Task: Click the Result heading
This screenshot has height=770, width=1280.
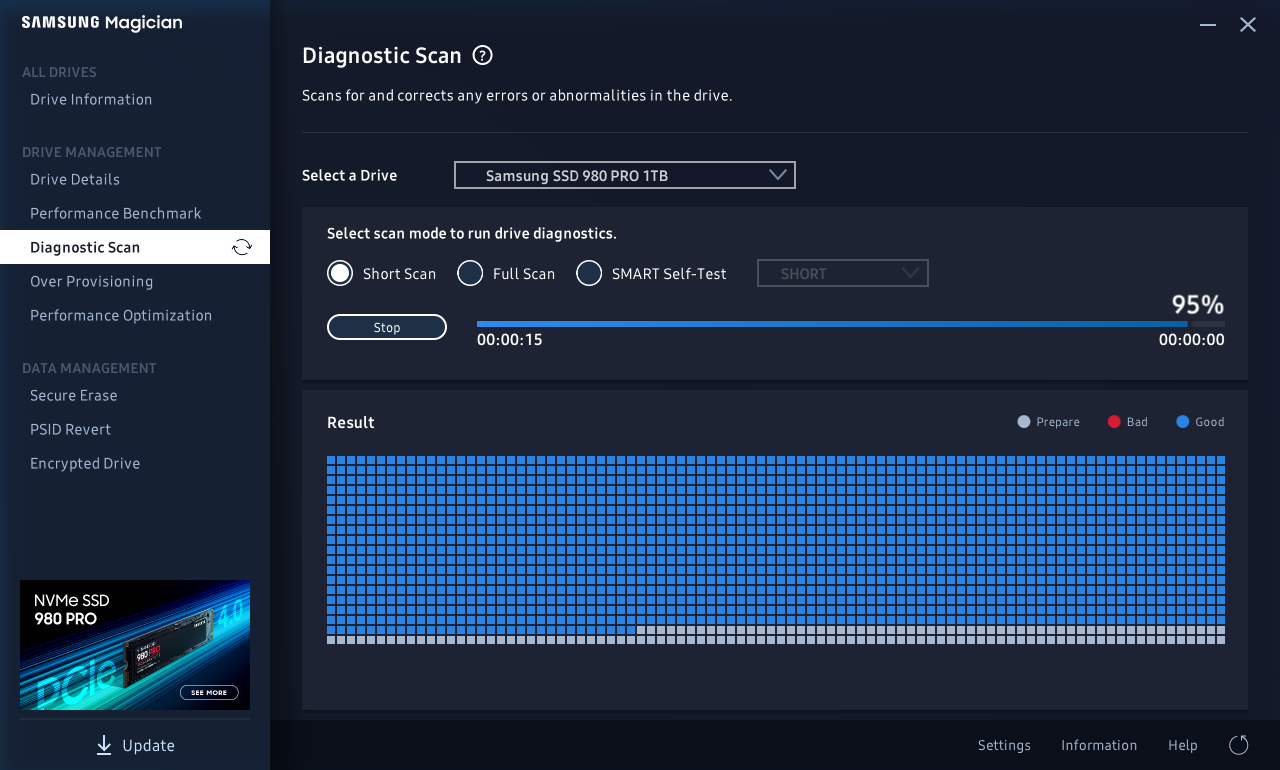Action: [351, 422]
